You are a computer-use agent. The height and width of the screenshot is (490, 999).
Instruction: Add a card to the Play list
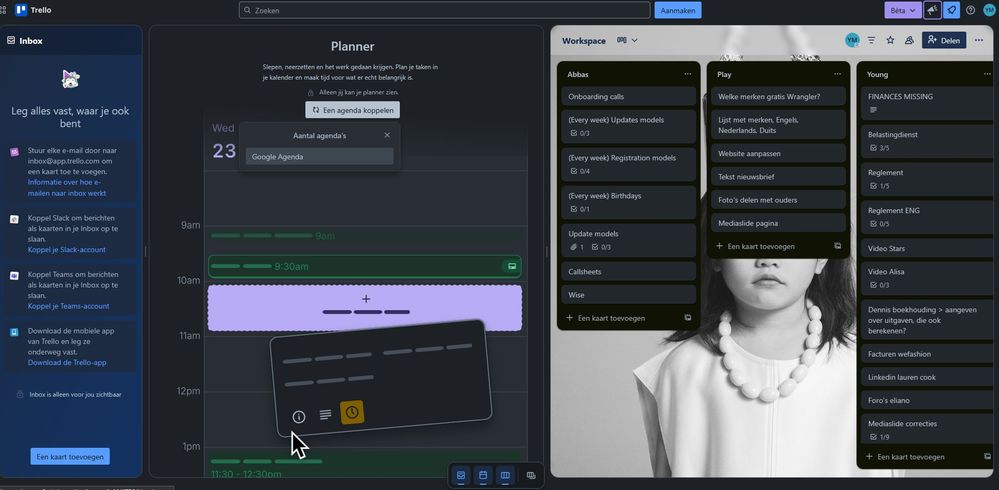coord(761,246)
